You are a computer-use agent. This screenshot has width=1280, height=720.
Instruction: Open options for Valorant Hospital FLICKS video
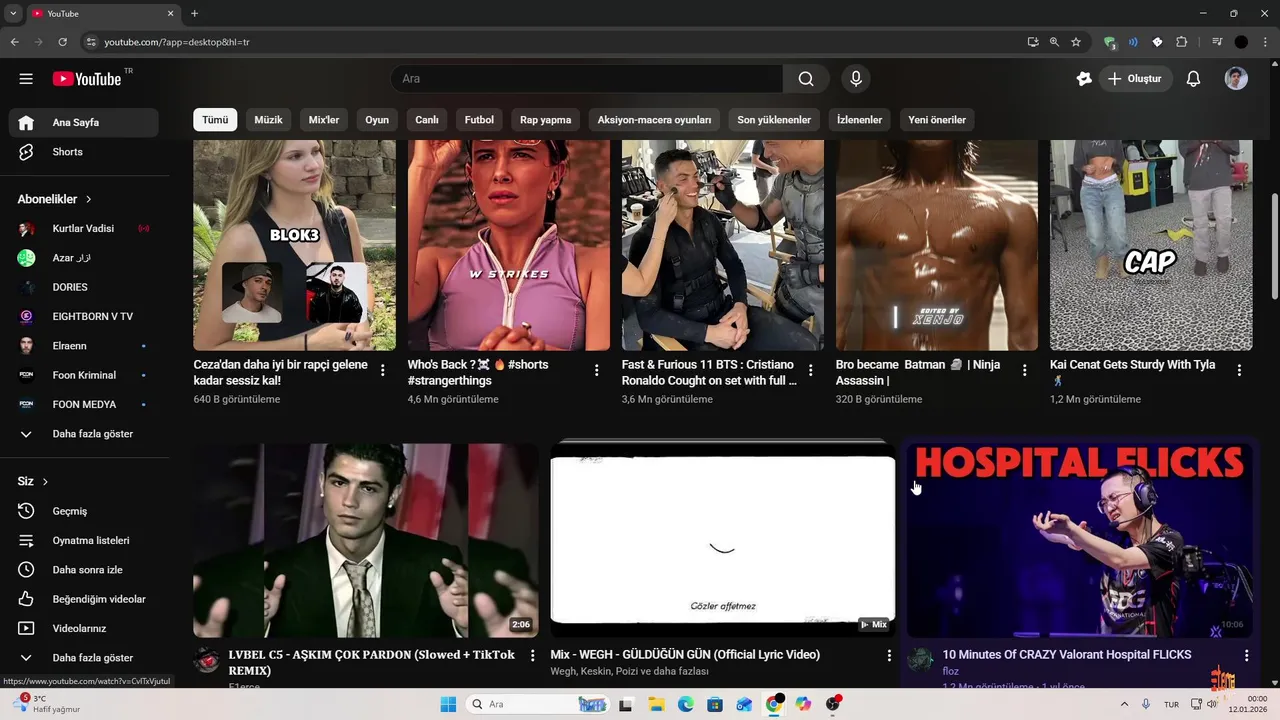click(1246, 656)
